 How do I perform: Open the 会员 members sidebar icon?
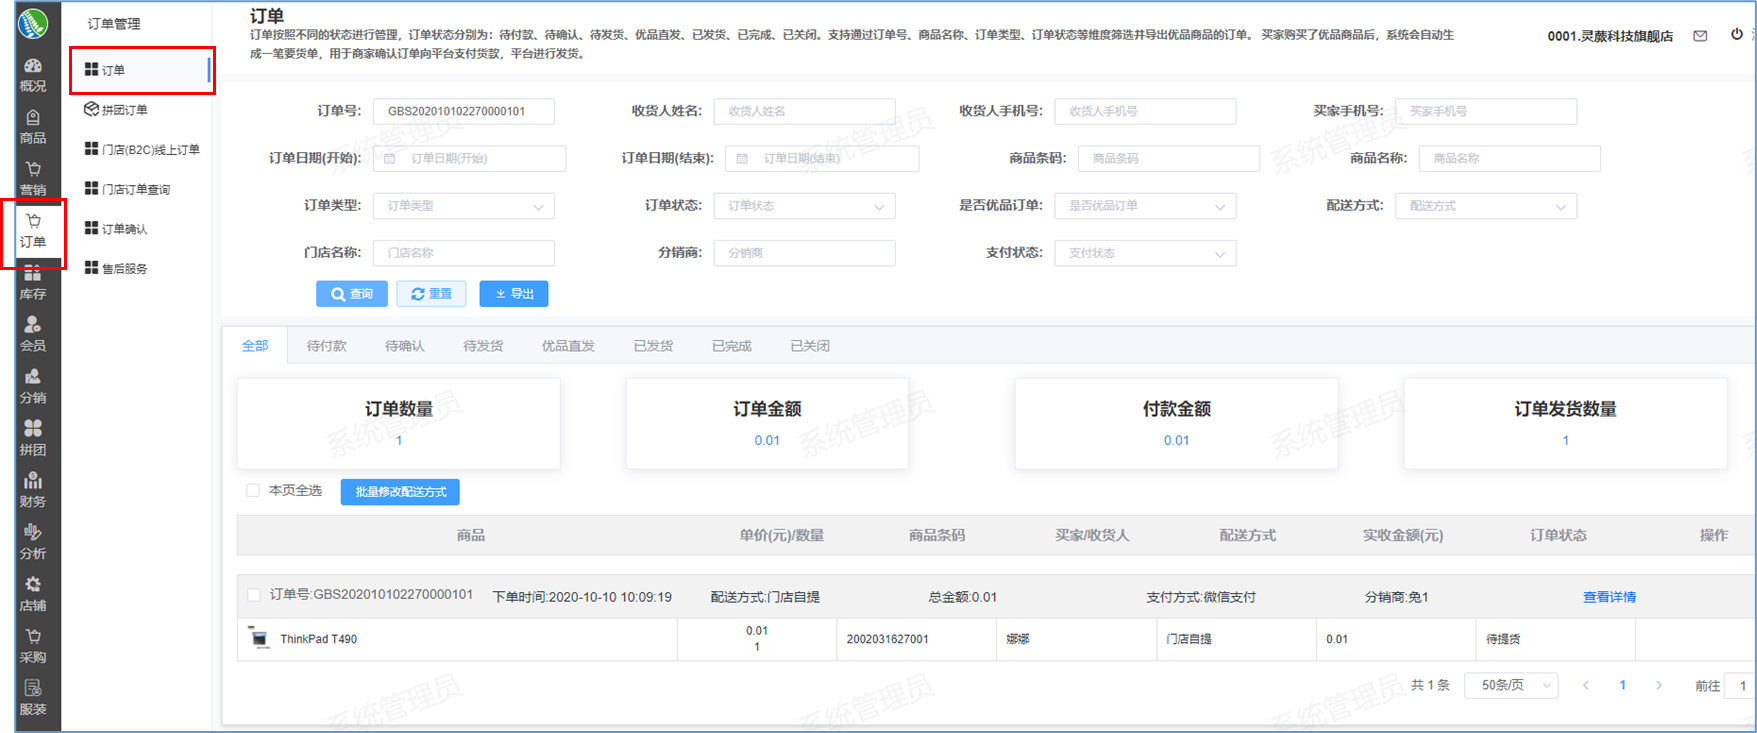(33, 334)
